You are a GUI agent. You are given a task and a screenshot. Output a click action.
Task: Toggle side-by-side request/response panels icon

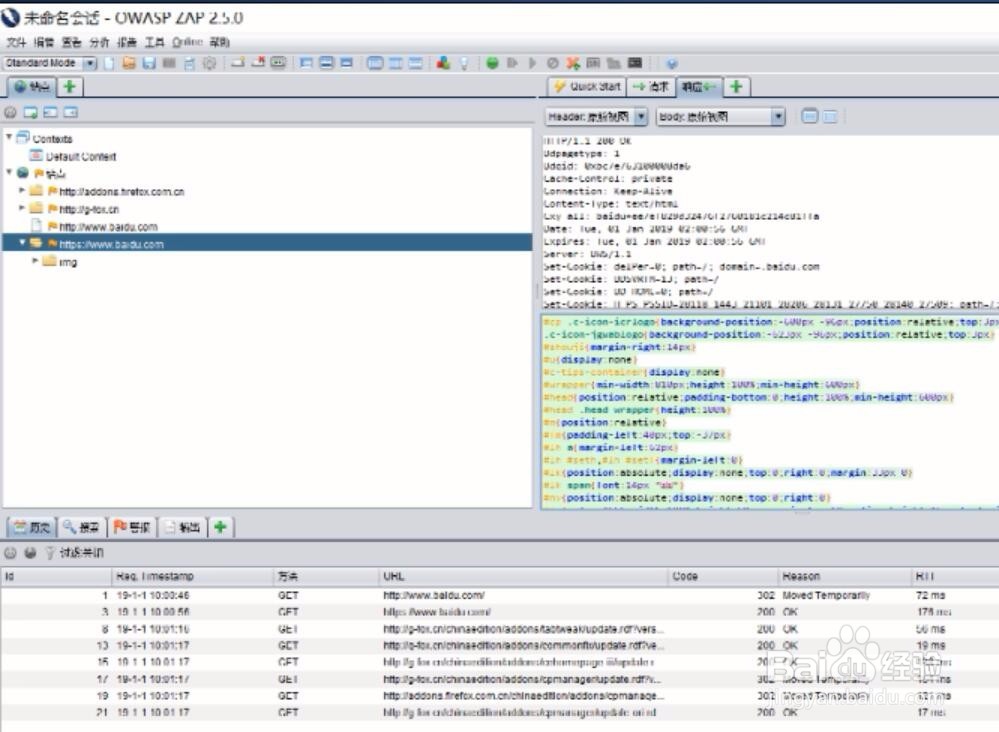tap(396, 63)
